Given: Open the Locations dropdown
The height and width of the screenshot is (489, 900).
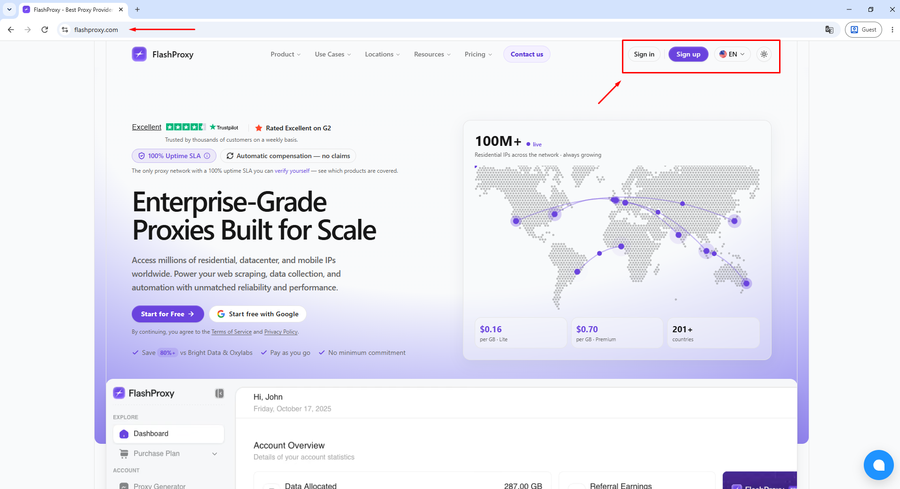Looking at the screenshot, I should click(x=382, y=55).
